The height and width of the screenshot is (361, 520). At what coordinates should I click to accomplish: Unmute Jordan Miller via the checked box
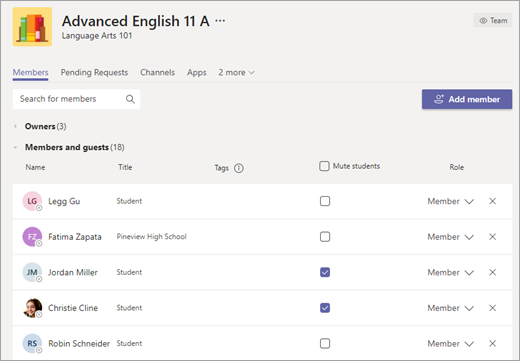pyautogui.click(x=325, y=272)
